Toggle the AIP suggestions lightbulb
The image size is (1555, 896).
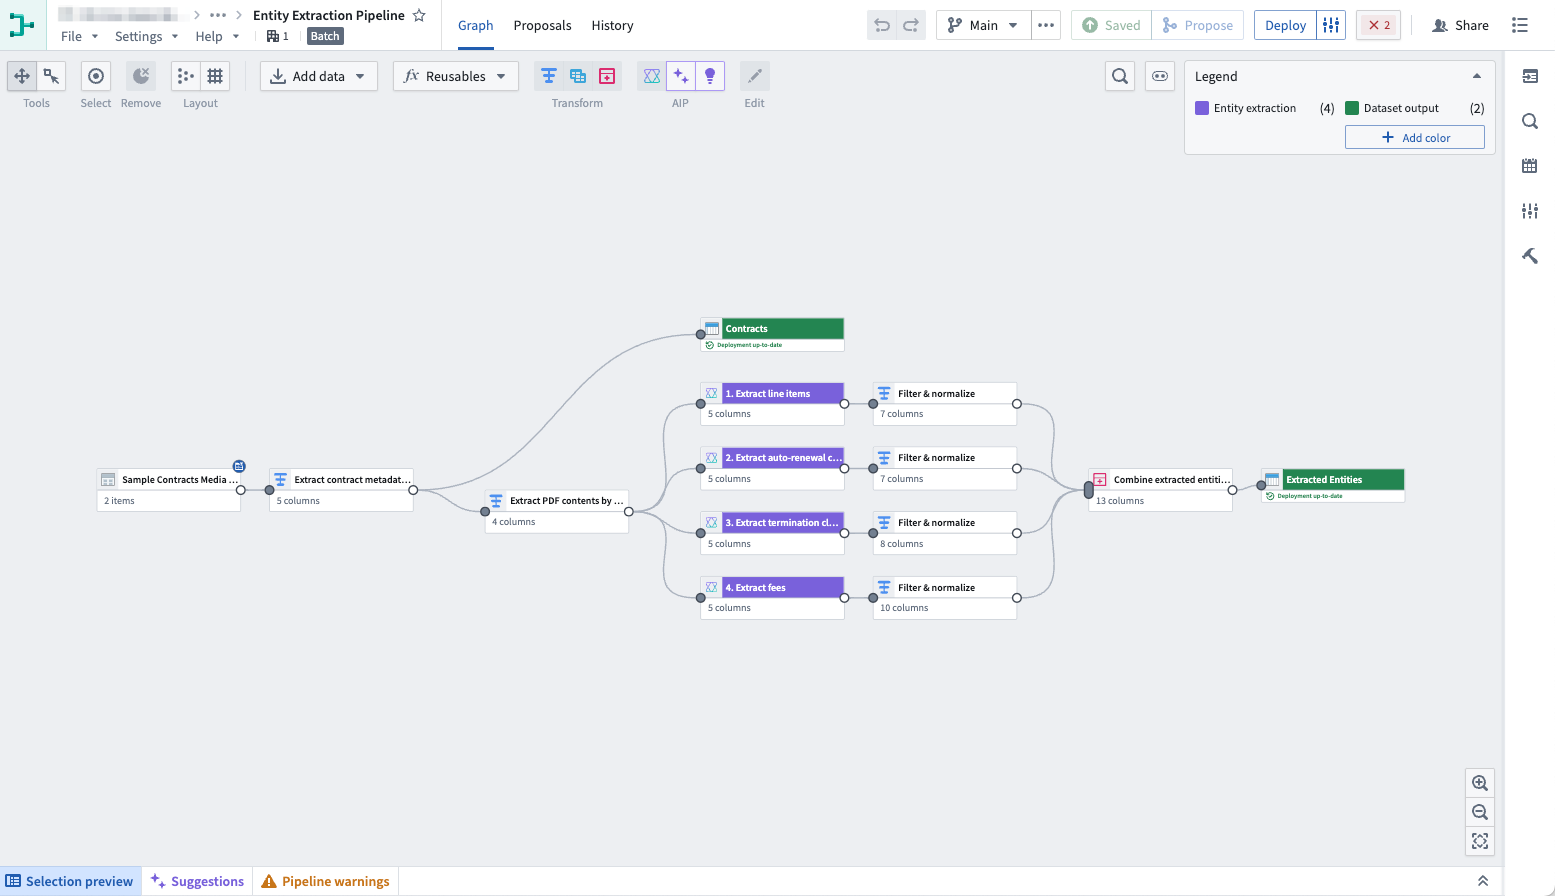click(x=710, y=75)
